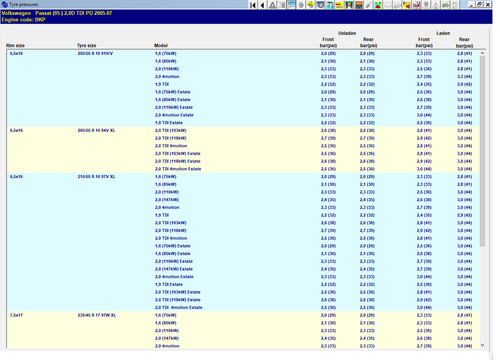Select tyre size 215/55 R 16 97V XL
The height and width of the screenshot is (360, 500).
coord(96,177)
